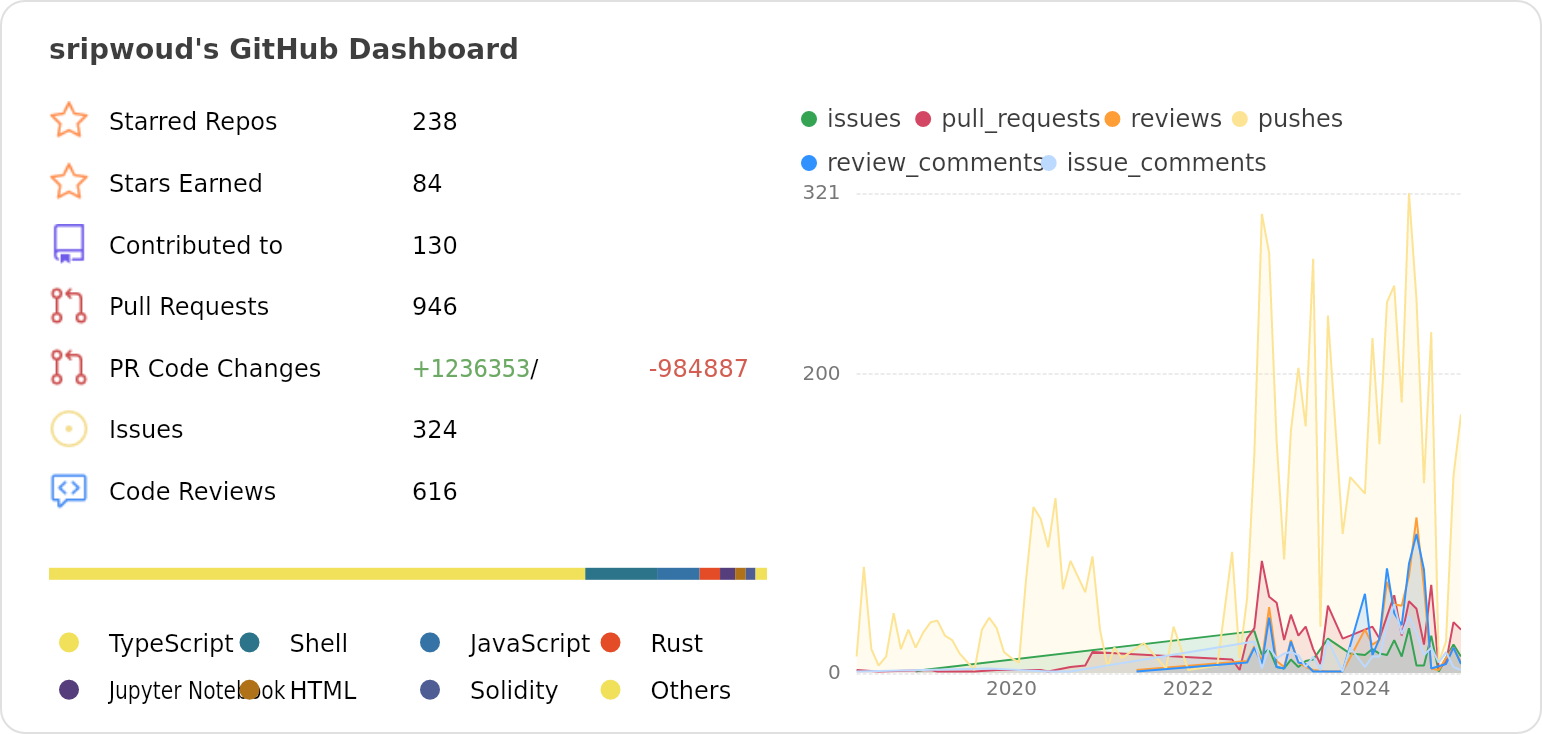This screenshot has height=734, width=1542.
Task: Click the "Code Reviews" label
Action: click(193, 492)
